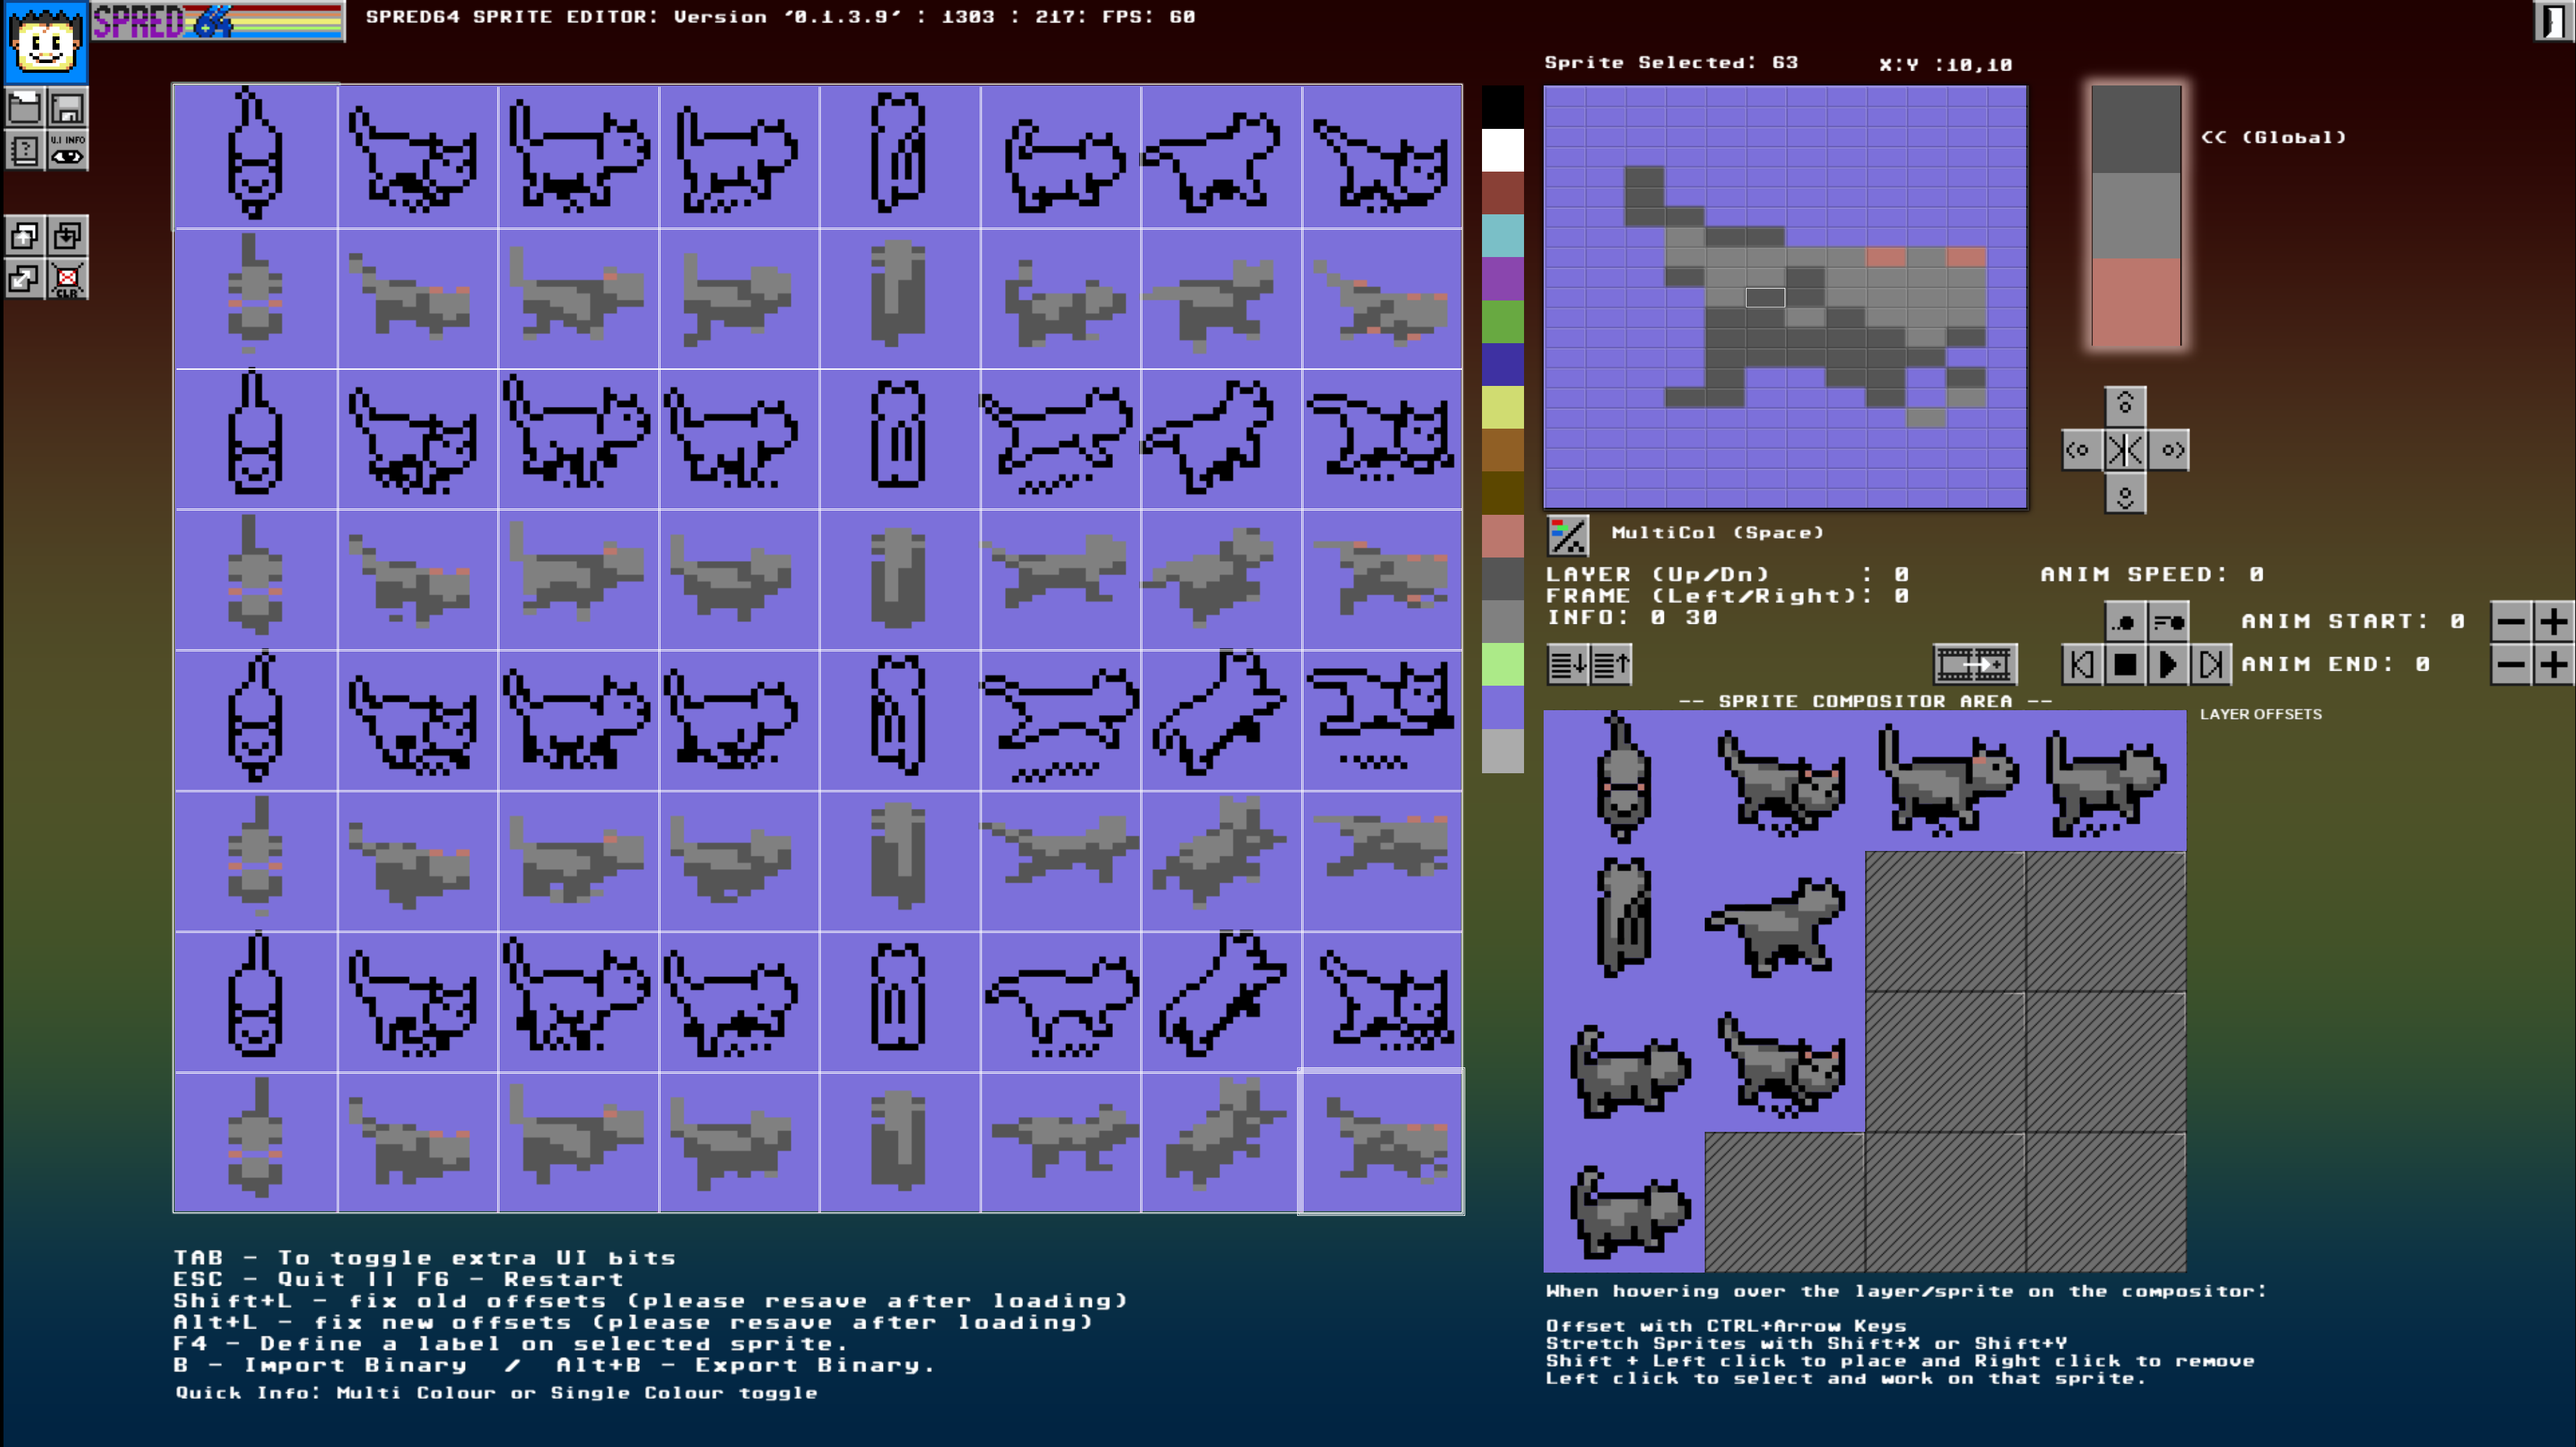Shift sprite pixels up with the up arrow
Screen dimensions: 2576x1447
pos(2125,406)
